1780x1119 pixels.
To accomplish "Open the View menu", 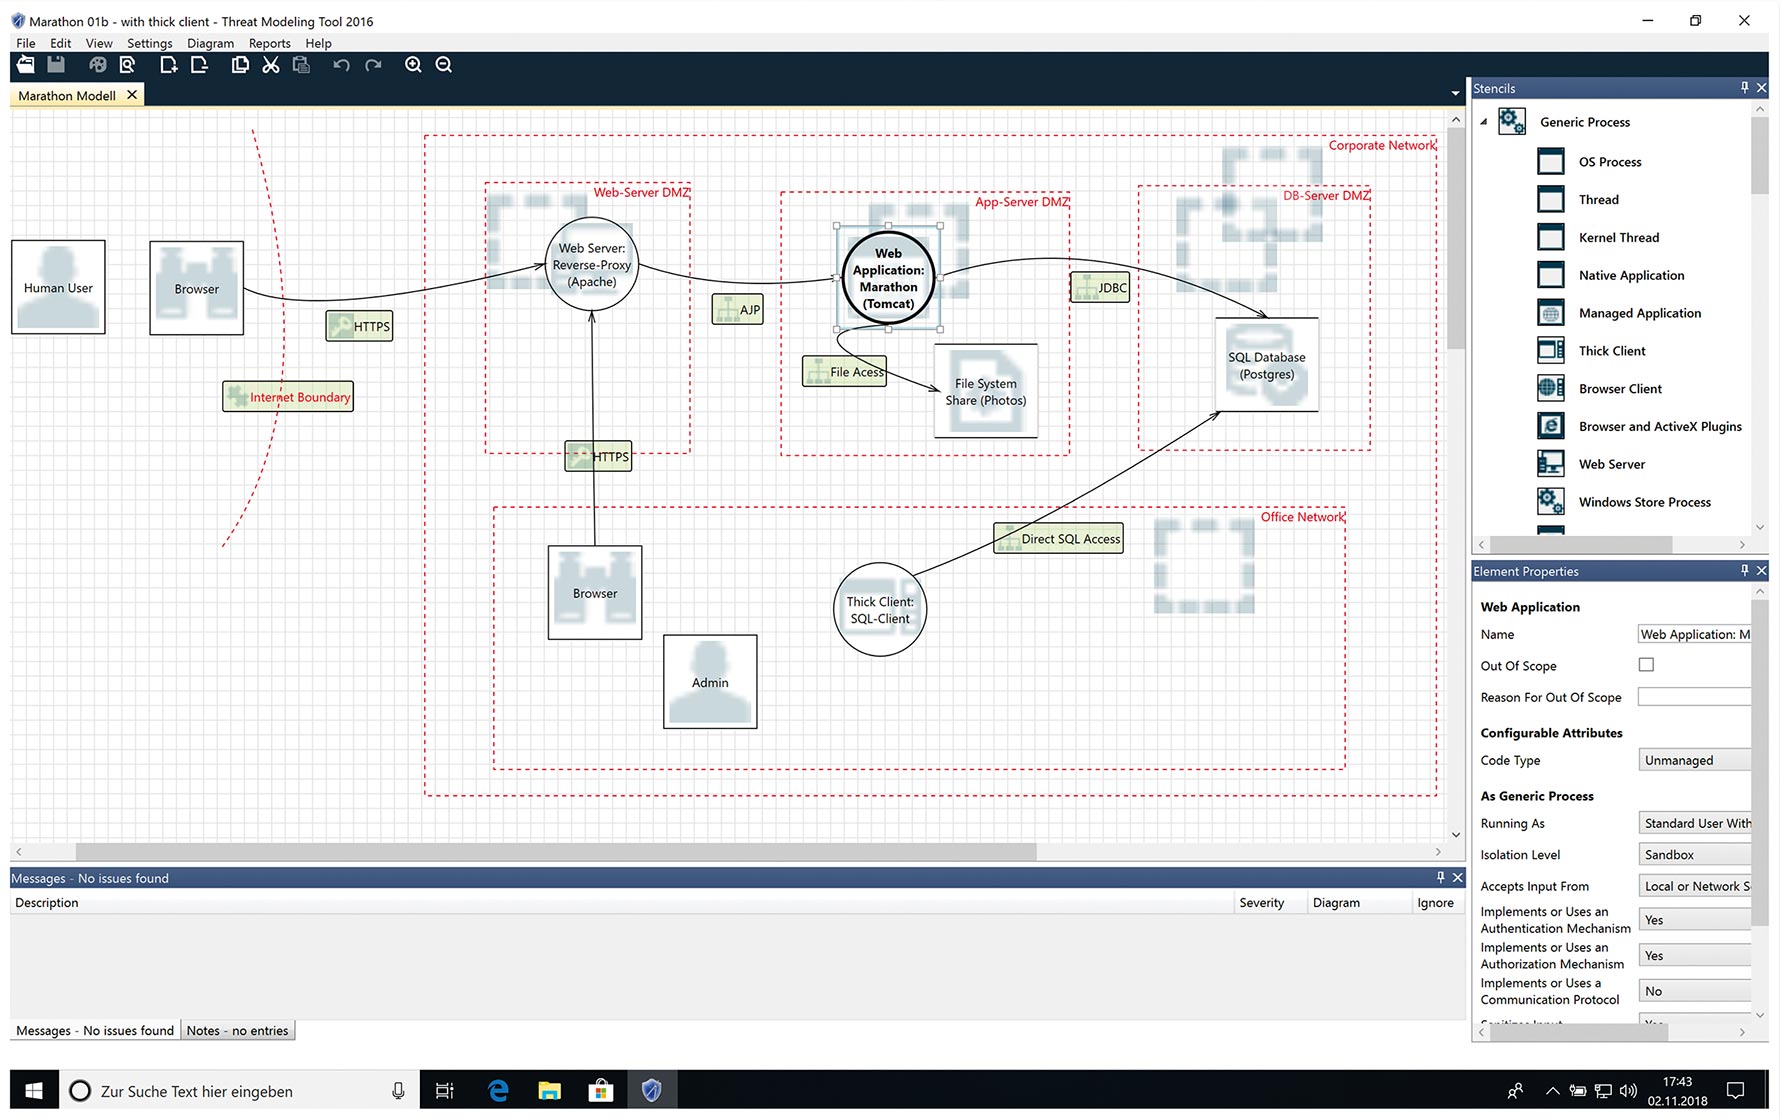I will (x=99, y=43).
